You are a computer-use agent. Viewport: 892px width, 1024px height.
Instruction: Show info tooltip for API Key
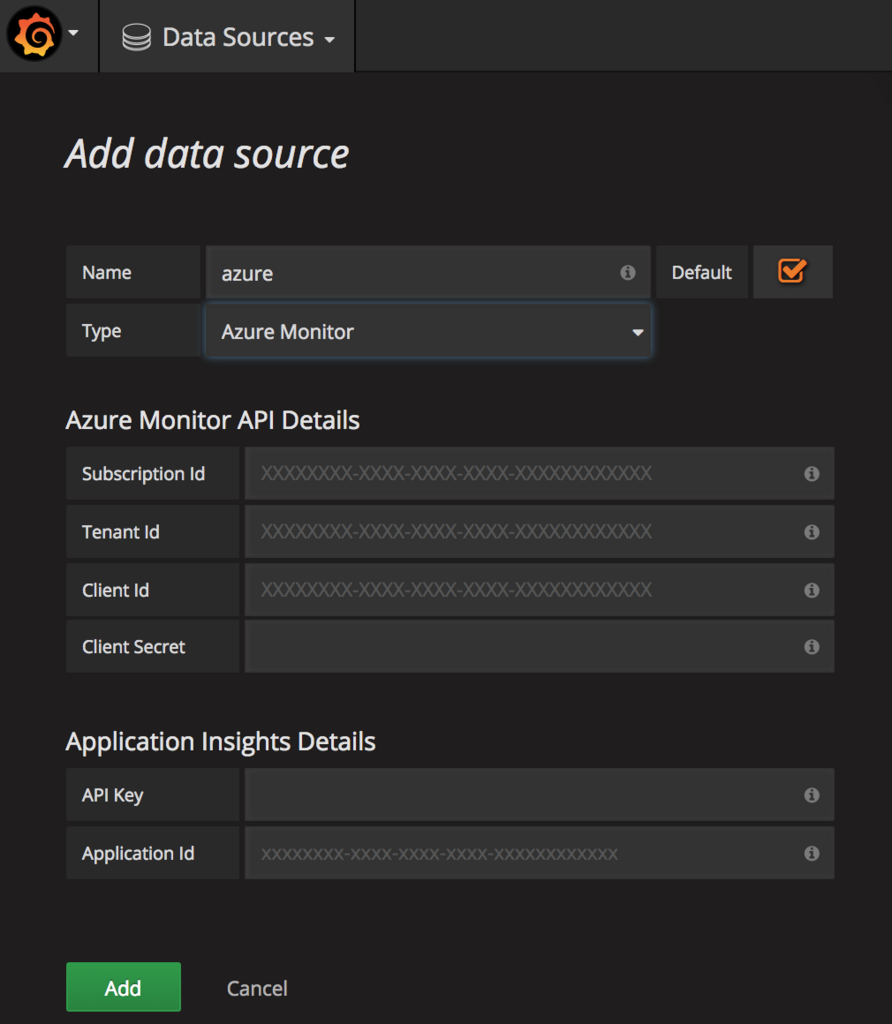[x=812, y=795]
